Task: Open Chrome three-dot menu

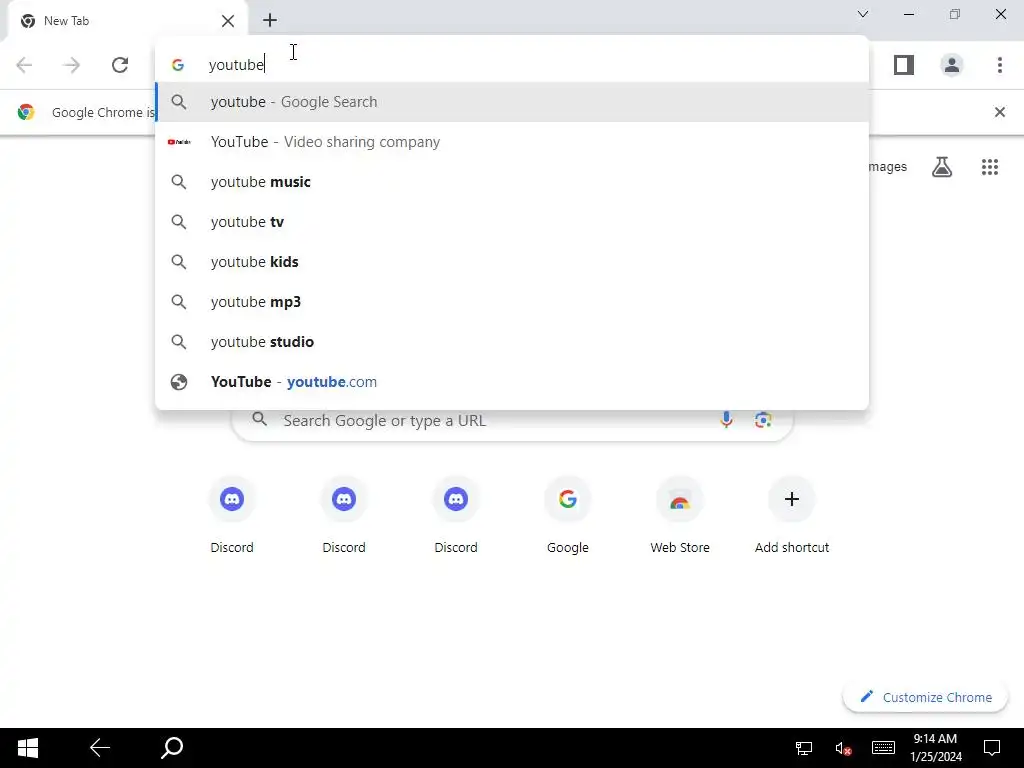Action: coord(1000,65)
